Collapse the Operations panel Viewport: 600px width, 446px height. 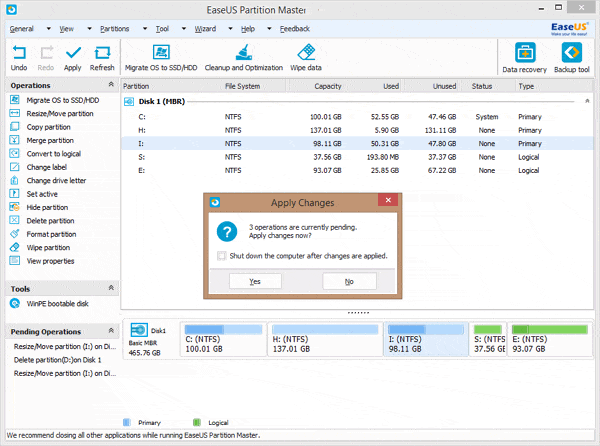[x=111, y=84]
